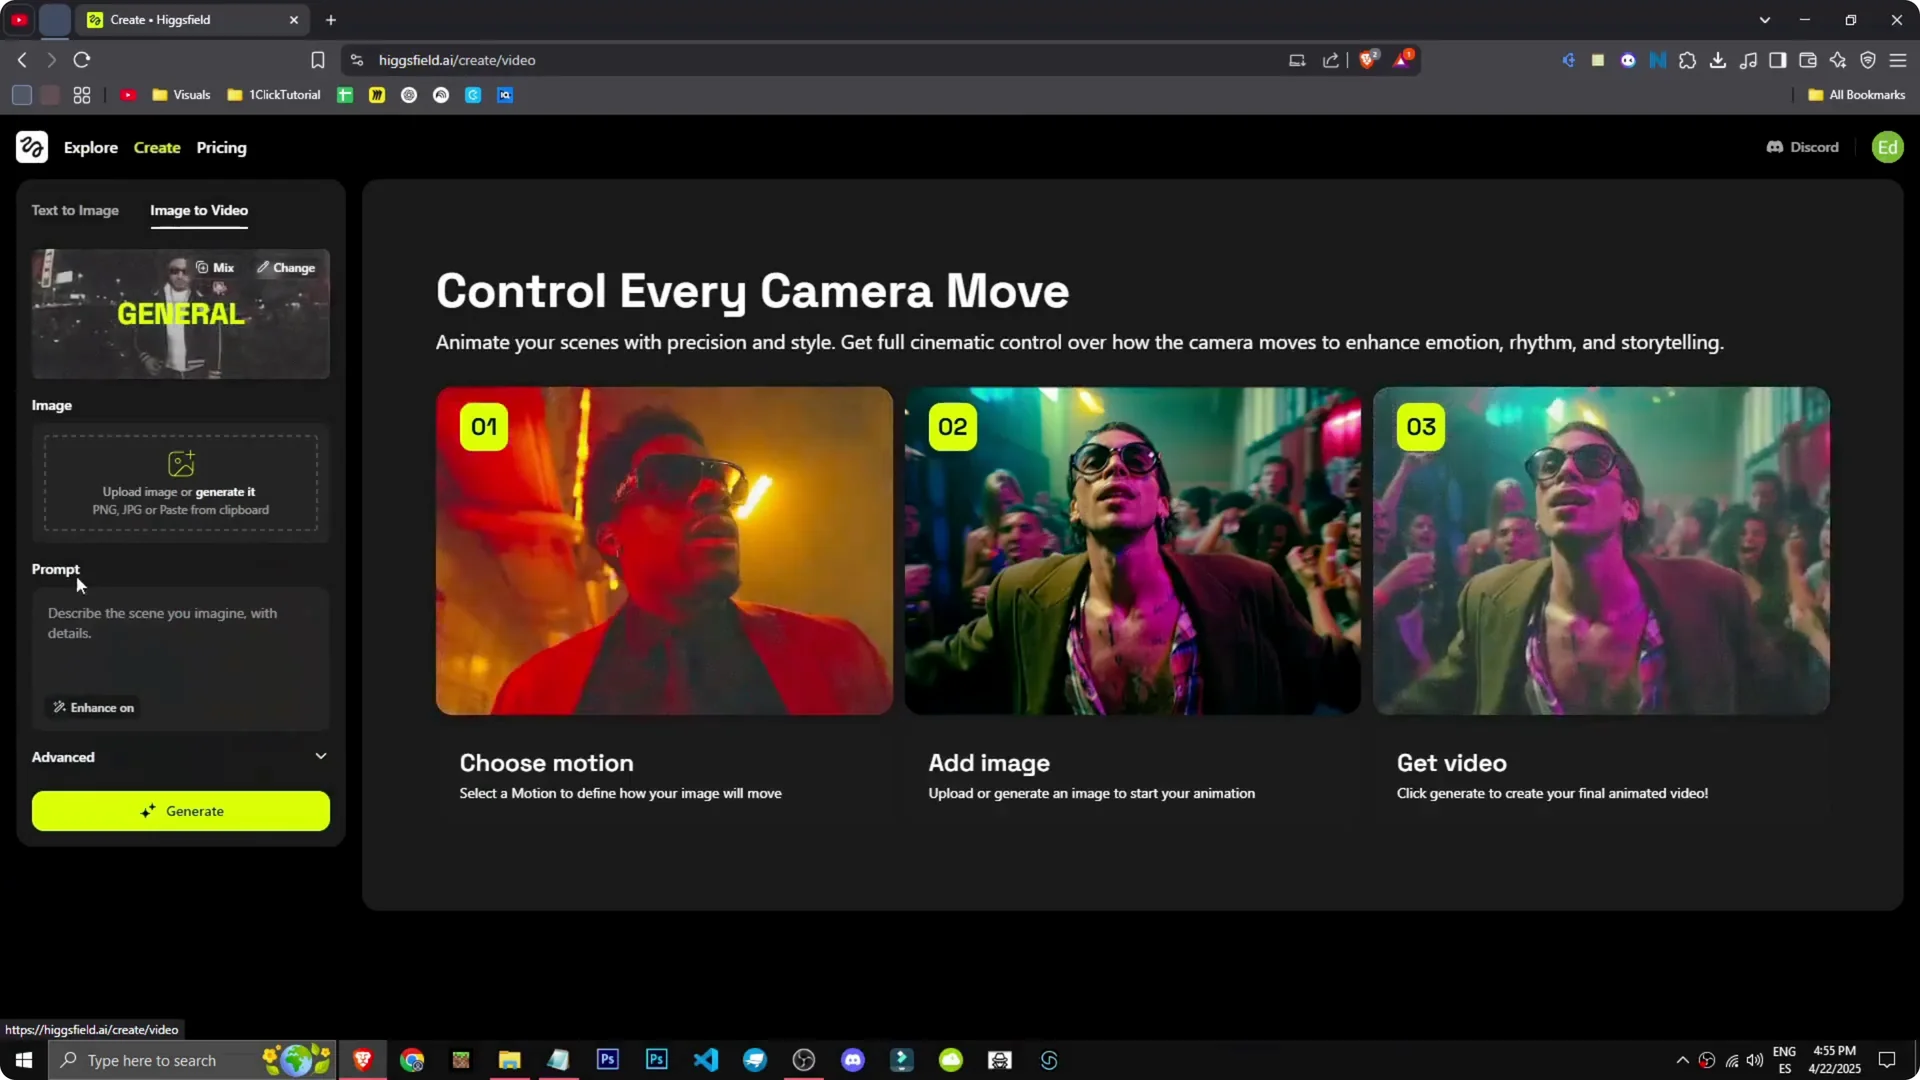Click the Higgsfield logo in the top left

[31, 147]
